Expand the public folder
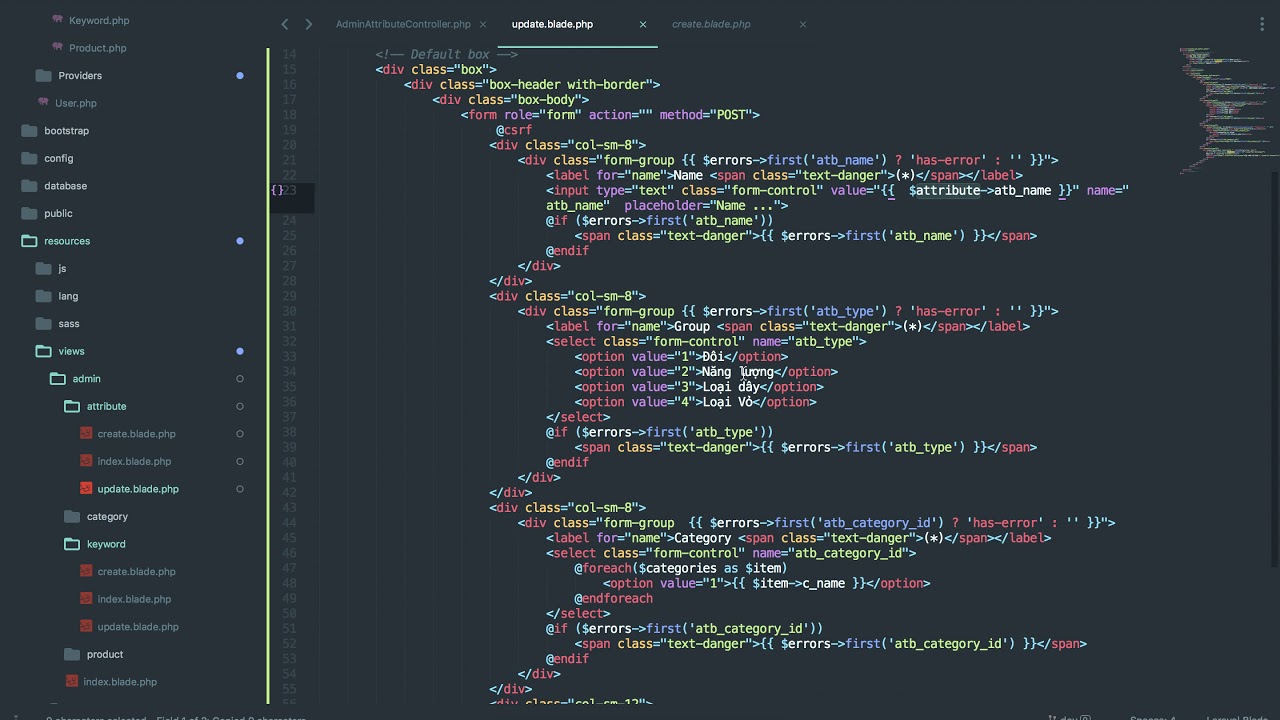This screenshot has height=720, width=1280. pyautogui.click(x=58, y=213)
